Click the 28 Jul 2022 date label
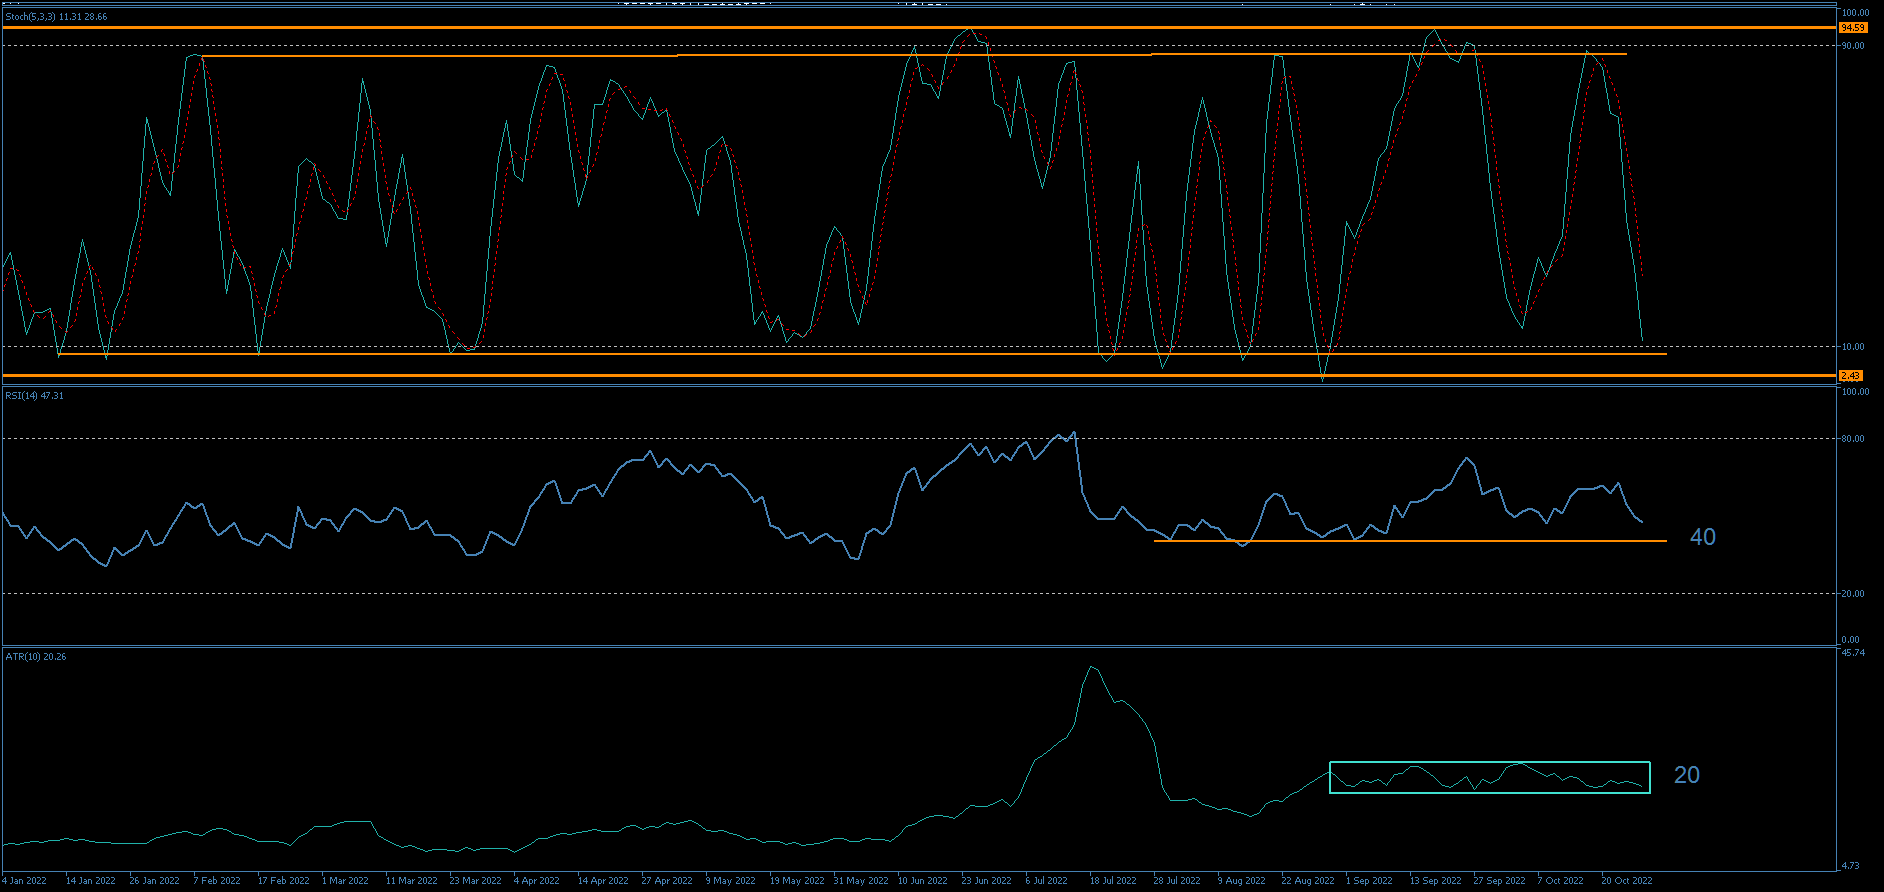The width and height of the screenshot is (1884, 892). (x=1177, y=881)
